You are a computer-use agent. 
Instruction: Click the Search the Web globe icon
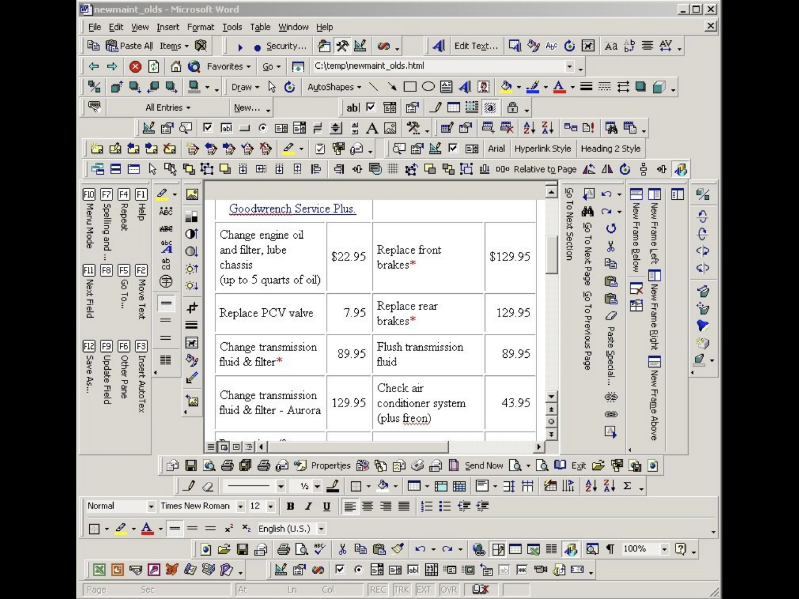tap(194, 67)
